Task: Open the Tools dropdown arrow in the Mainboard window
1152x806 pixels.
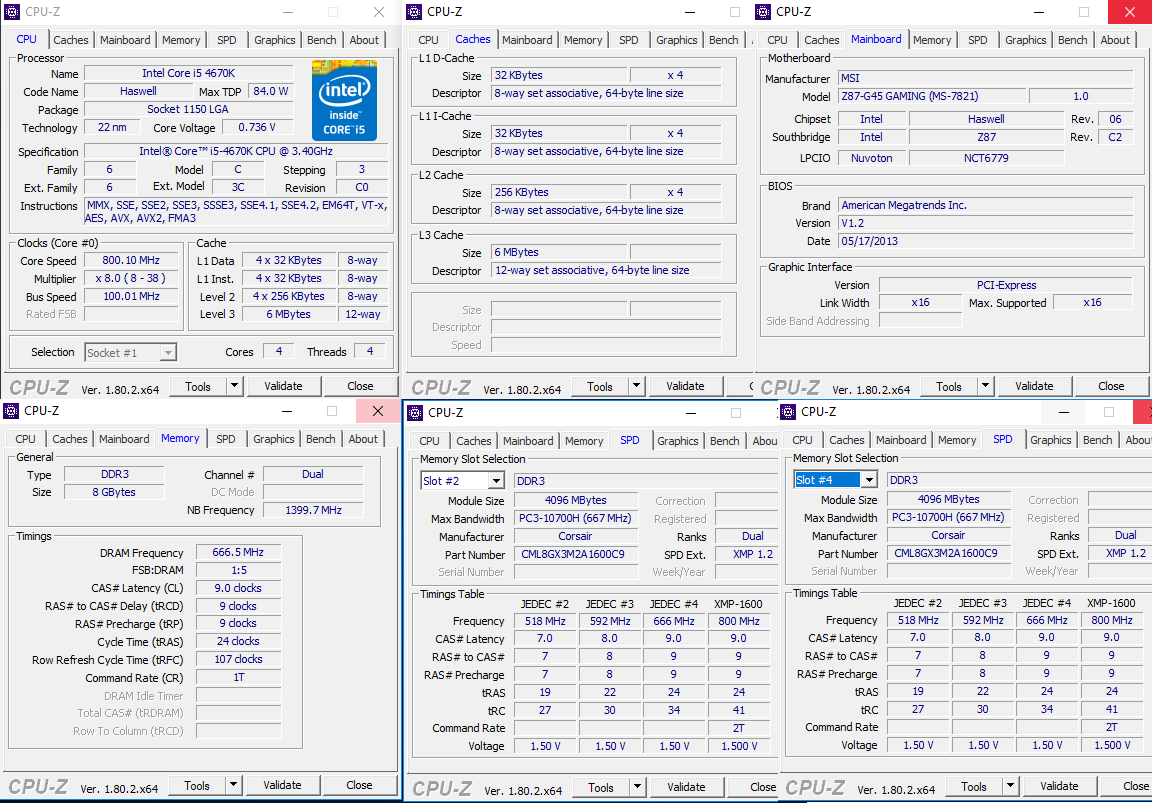Action: coord(985,386)
